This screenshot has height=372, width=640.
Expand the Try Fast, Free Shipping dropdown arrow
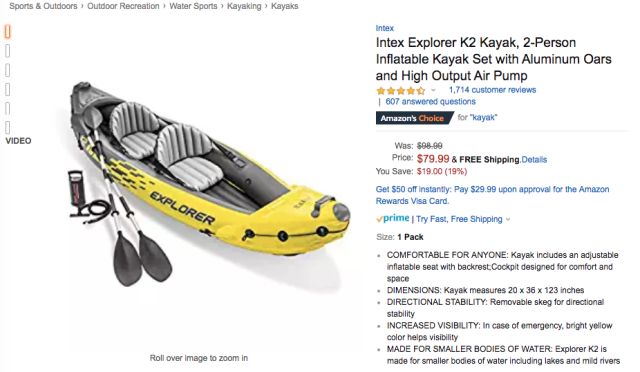coord(508,219)
